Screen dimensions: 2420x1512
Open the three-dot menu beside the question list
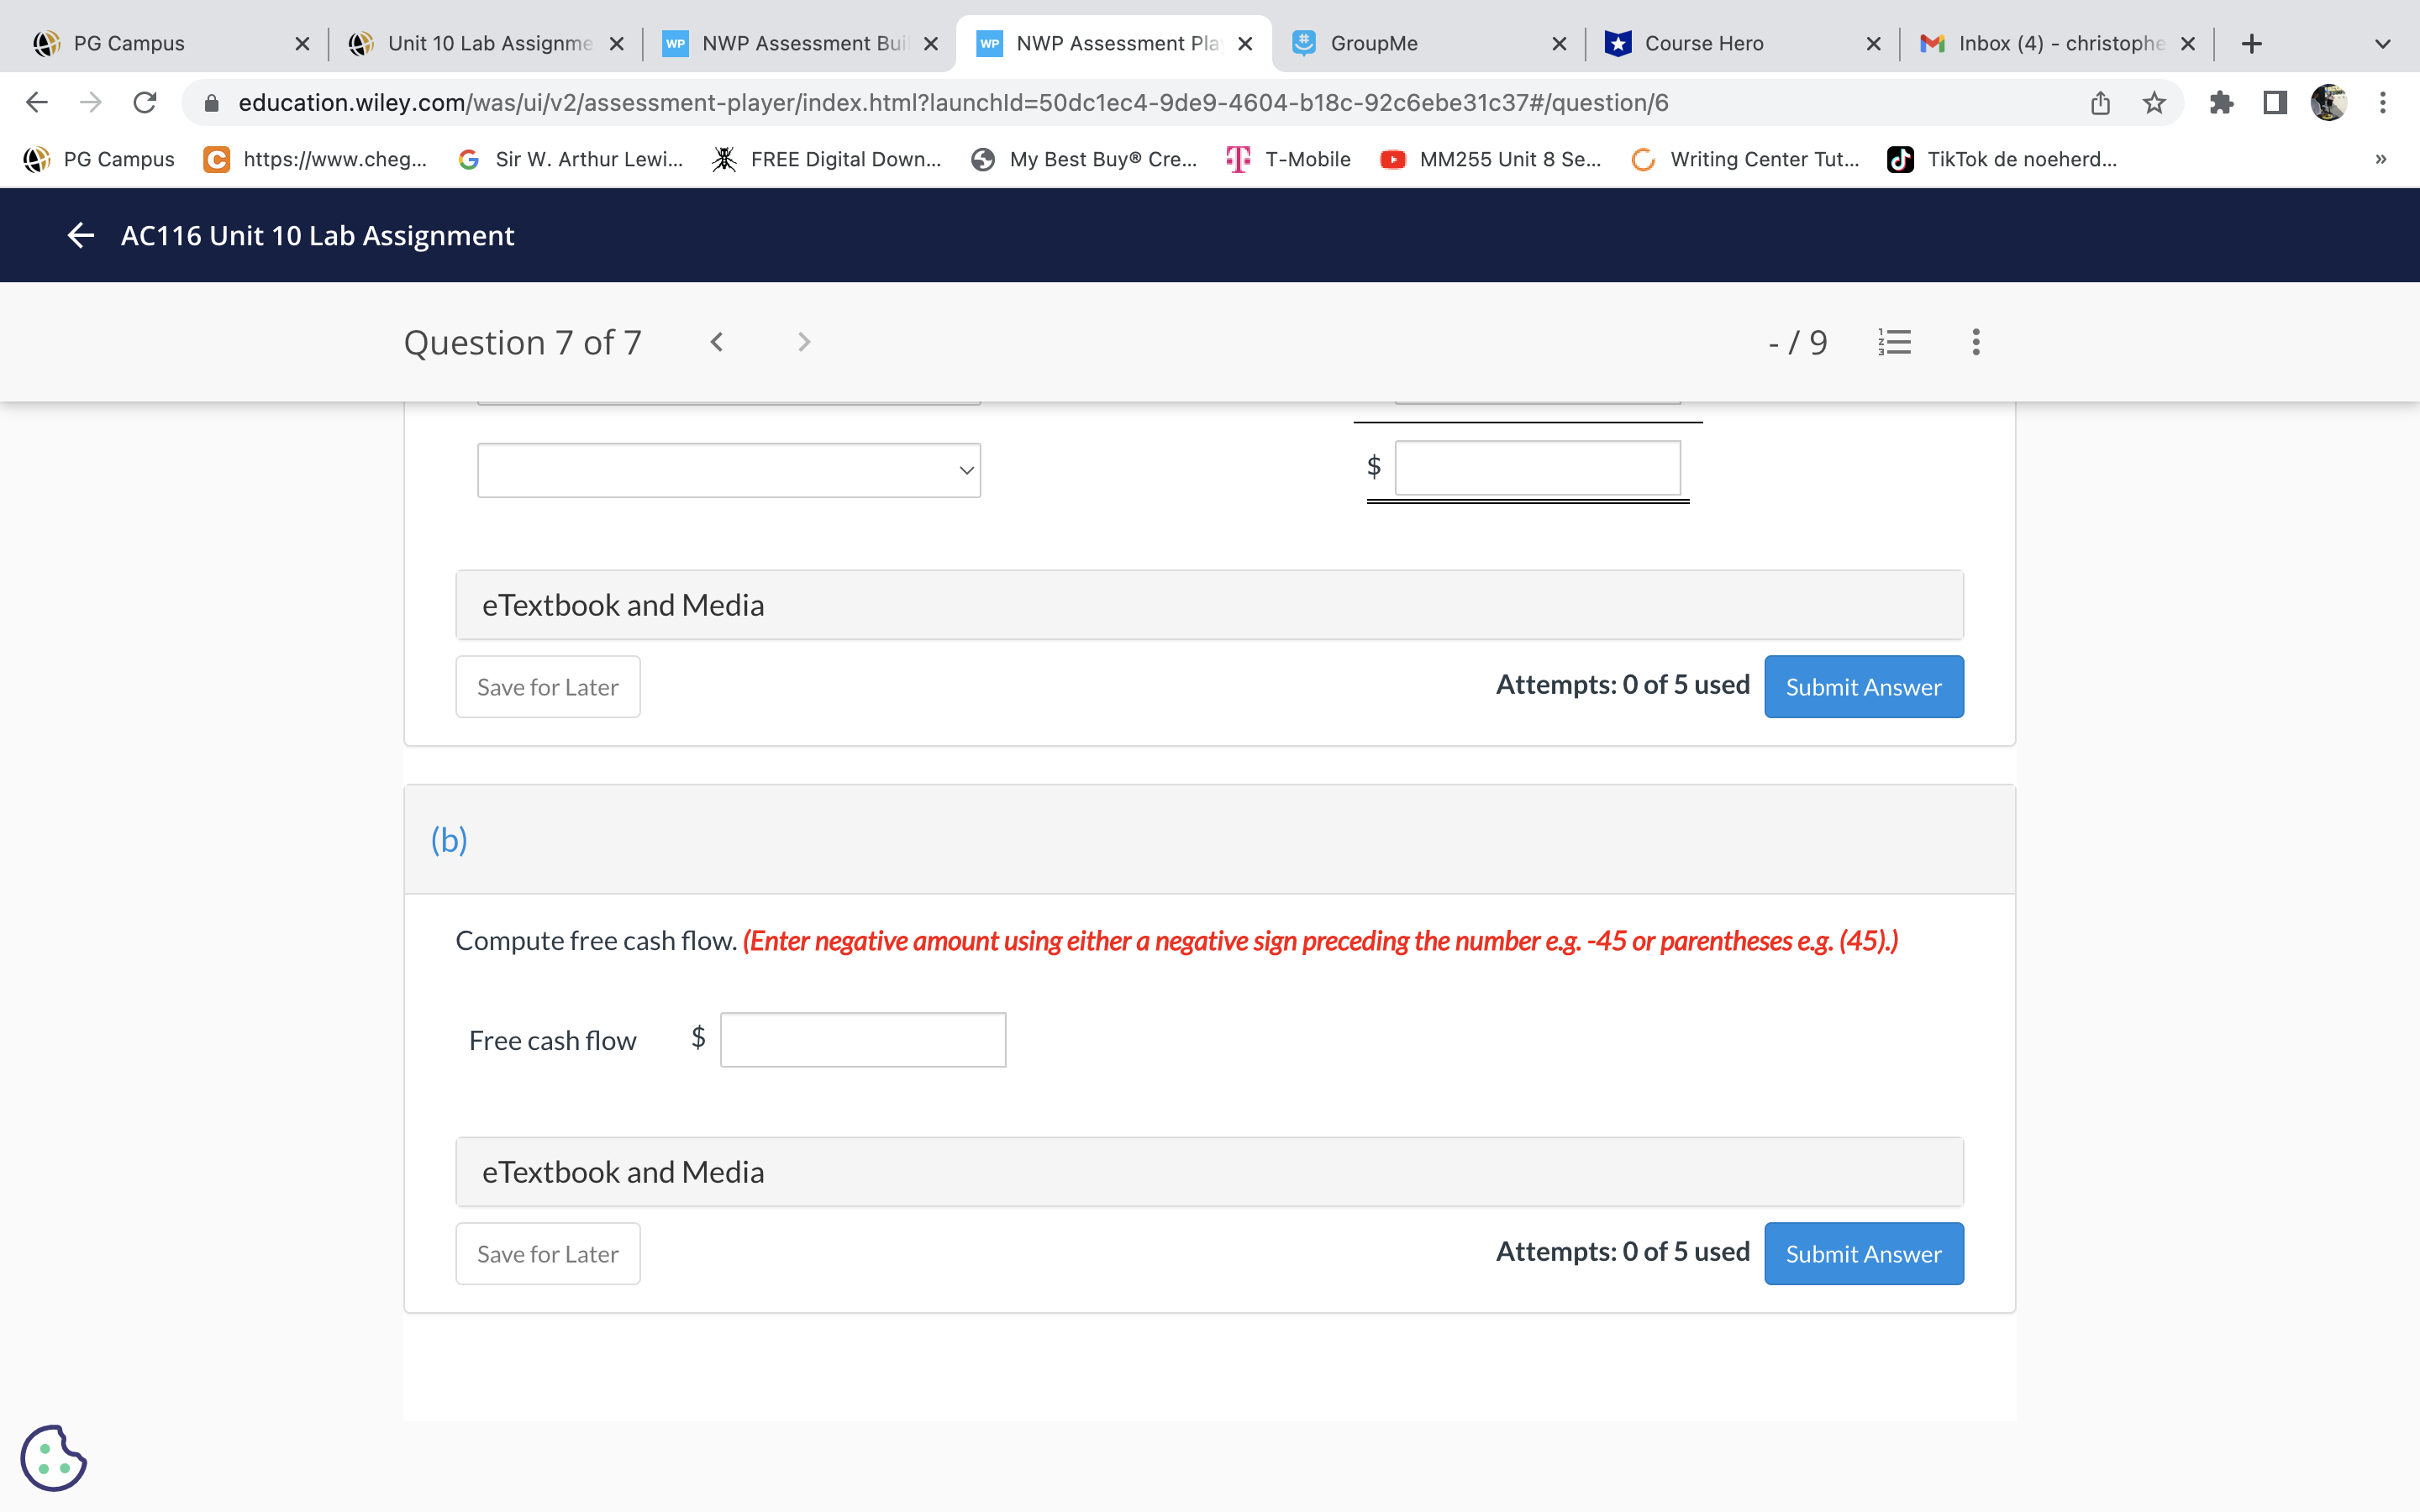coord(1975,342)
